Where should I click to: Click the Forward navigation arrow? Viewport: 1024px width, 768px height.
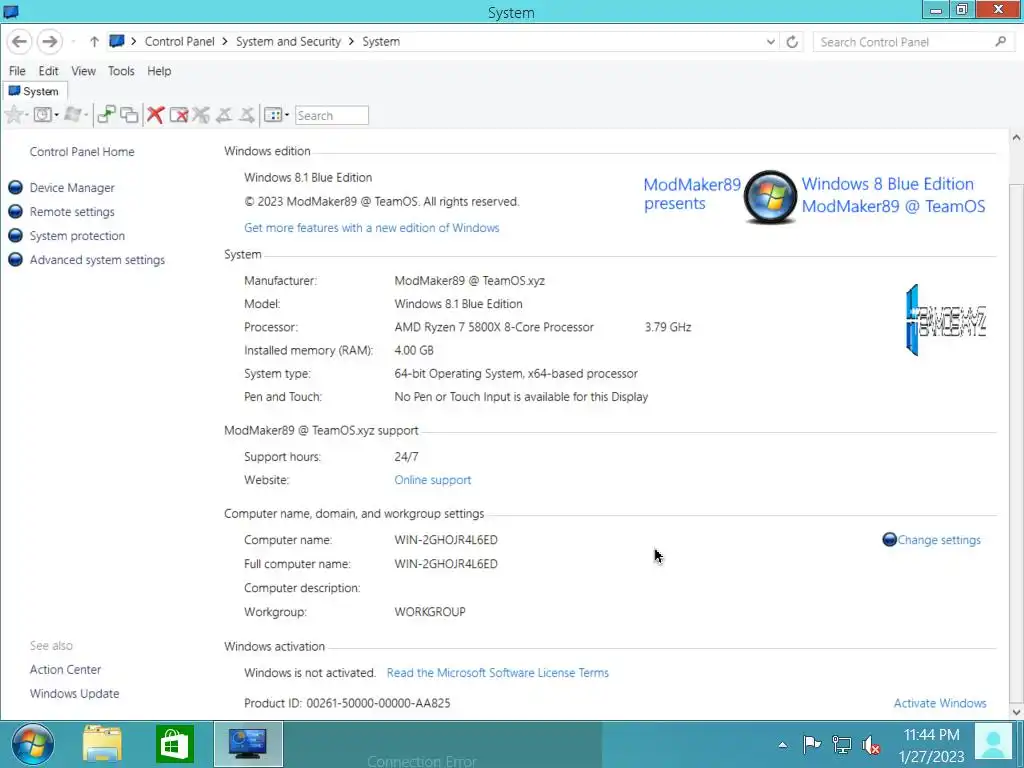point(50,42)
